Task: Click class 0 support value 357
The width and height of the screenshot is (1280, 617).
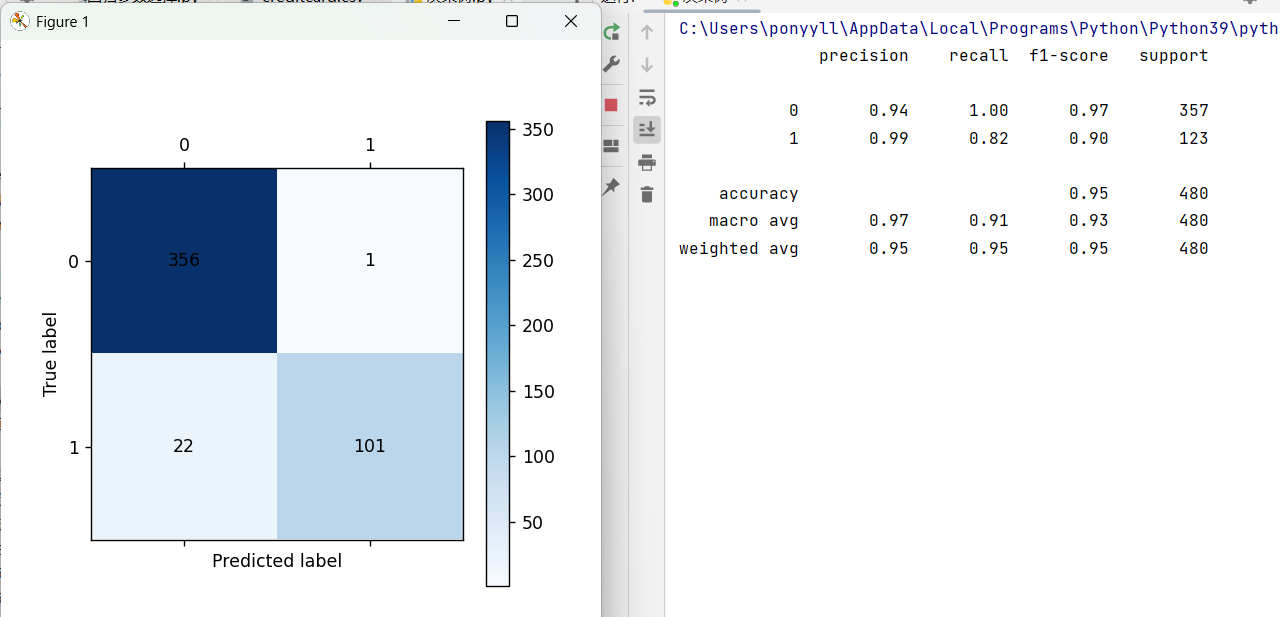Action: [x=1194, y=111]
